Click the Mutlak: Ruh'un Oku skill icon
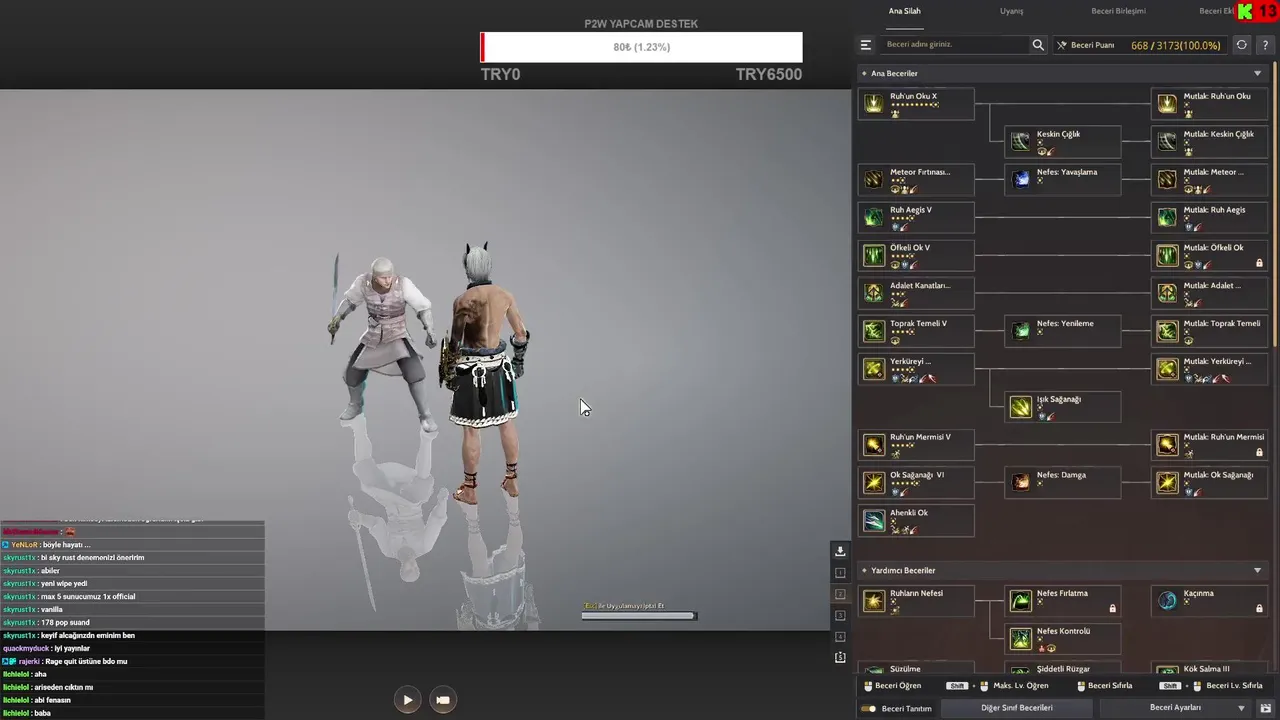Image resolution: width=1280 pixels, height=720 pixels. click(1167, 104)
